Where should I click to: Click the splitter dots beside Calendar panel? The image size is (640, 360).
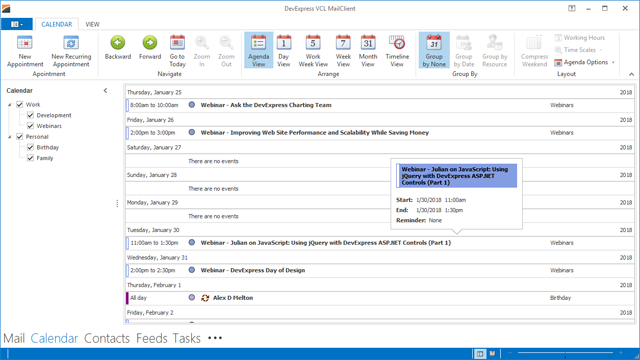(x=117, y=203)
